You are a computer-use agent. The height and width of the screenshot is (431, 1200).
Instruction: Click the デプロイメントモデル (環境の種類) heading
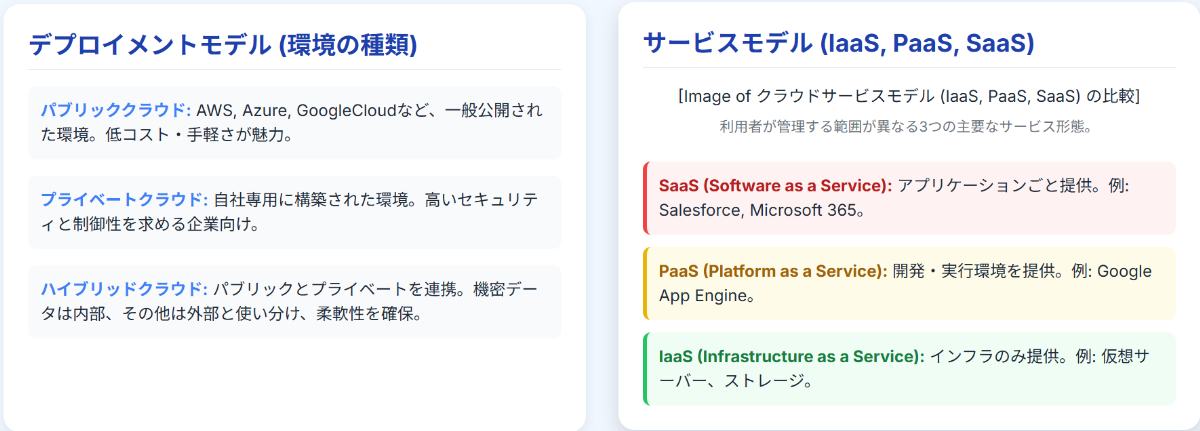(222, 45)
